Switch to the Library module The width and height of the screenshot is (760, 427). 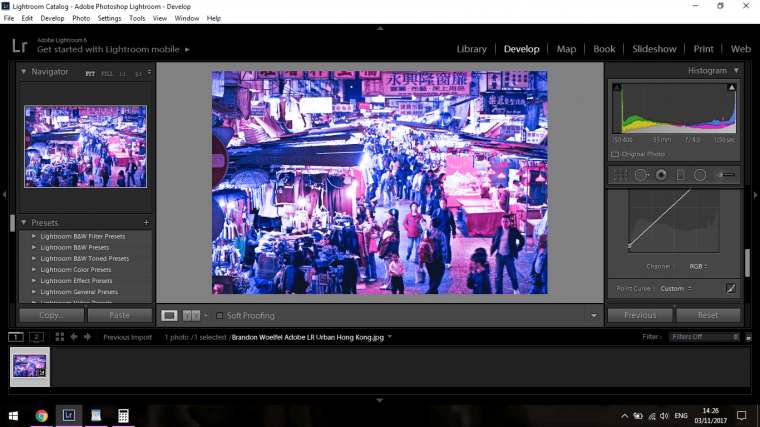(x=472, y=49)
